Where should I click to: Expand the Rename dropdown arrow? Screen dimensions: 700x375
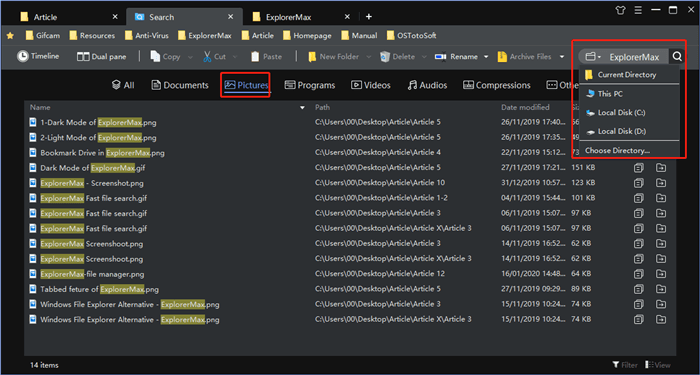pyautogui.click(x=486, y=57)
